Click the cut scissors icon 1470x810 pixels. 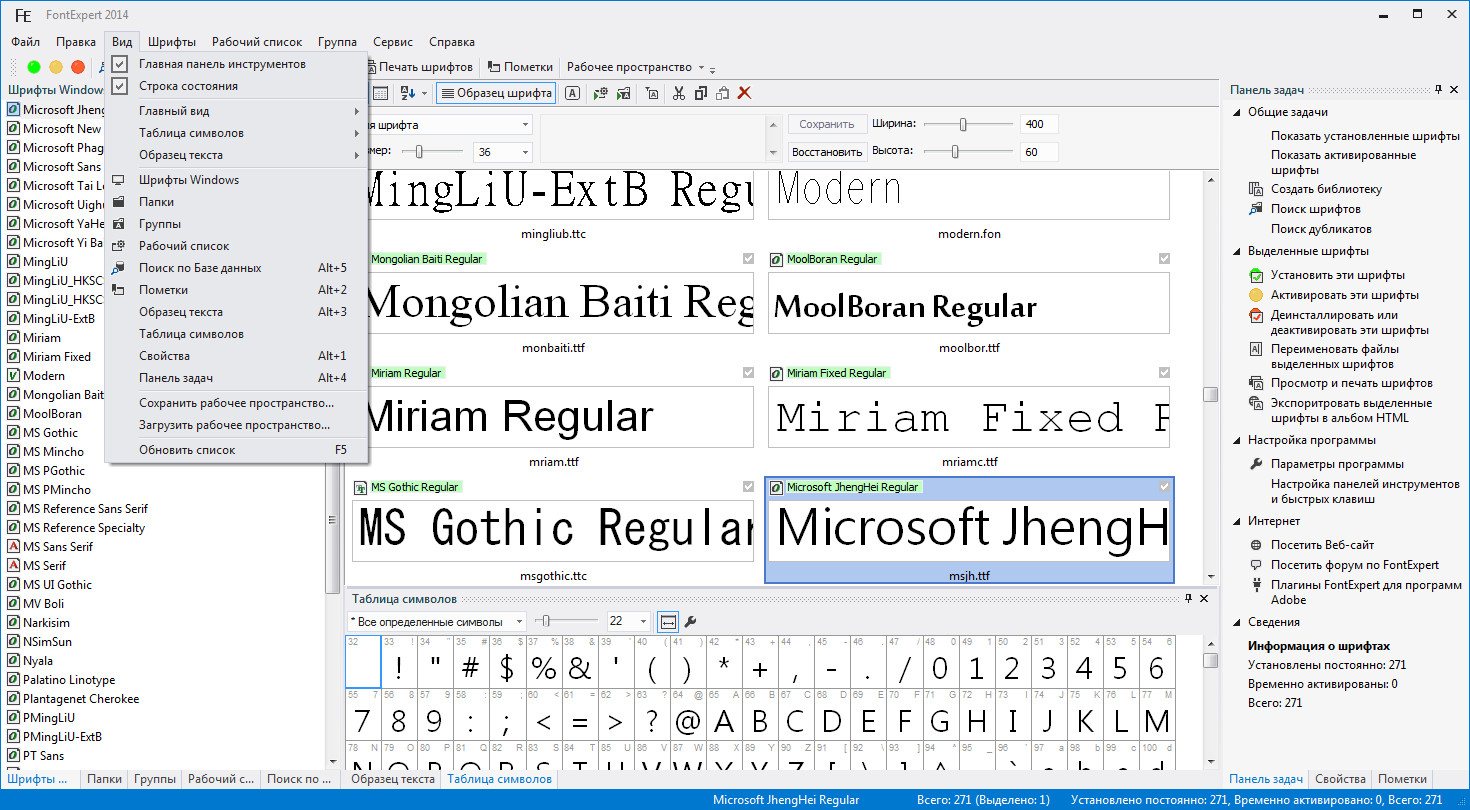tap(679, 93)
